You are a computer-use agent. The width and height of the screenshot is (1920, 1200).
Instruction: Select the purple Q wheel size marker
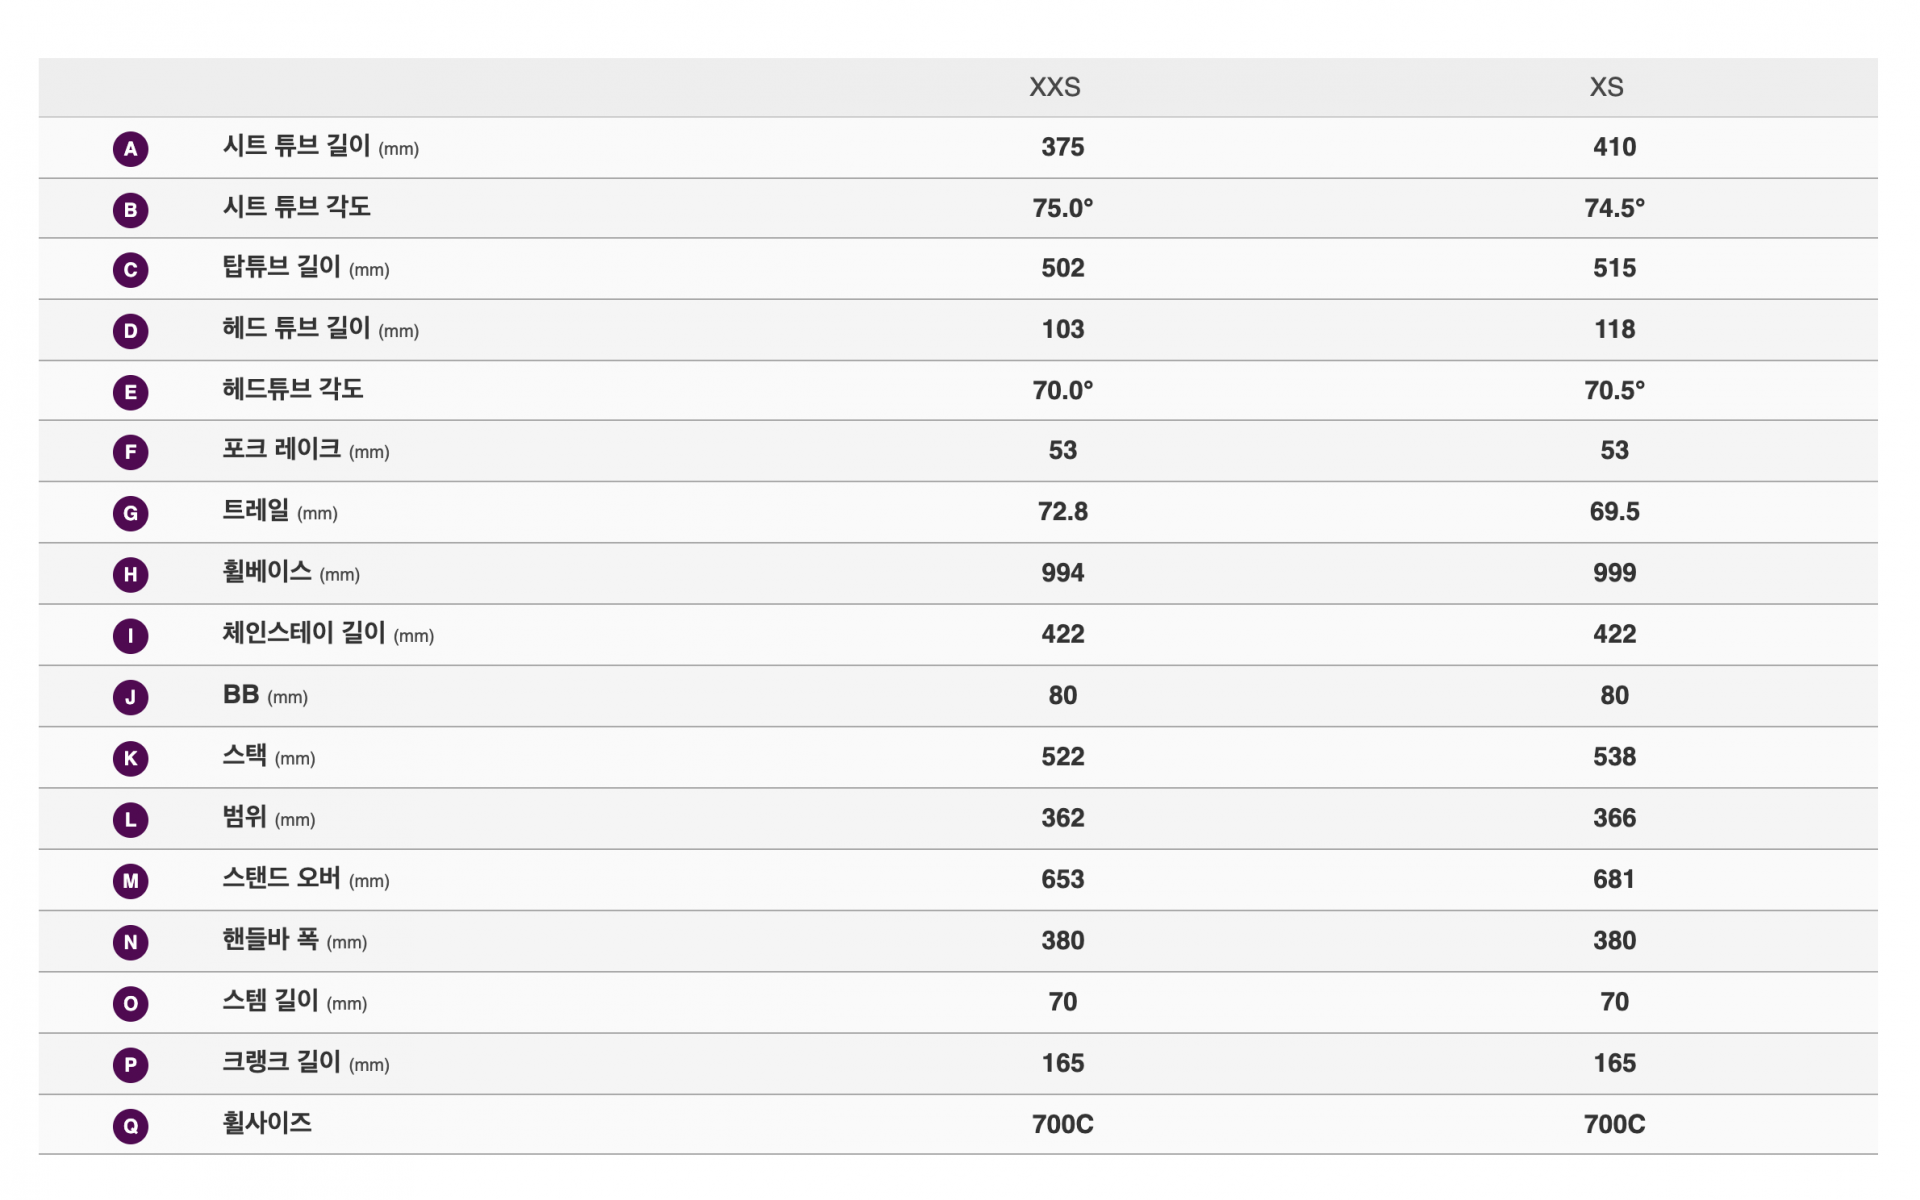(130, 1126)
